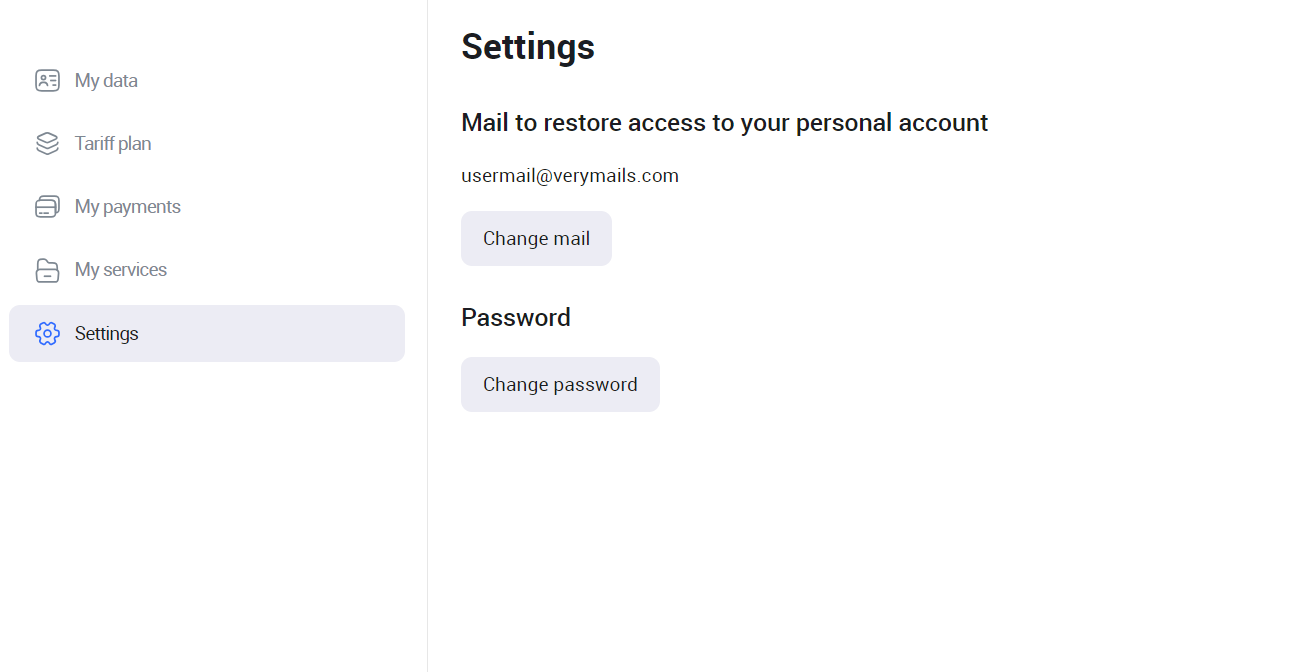Image resolution: width=1290 pixels, height=672 pixels.
Task: Click the blank sidebar area below Settings row
Action: 200,500
